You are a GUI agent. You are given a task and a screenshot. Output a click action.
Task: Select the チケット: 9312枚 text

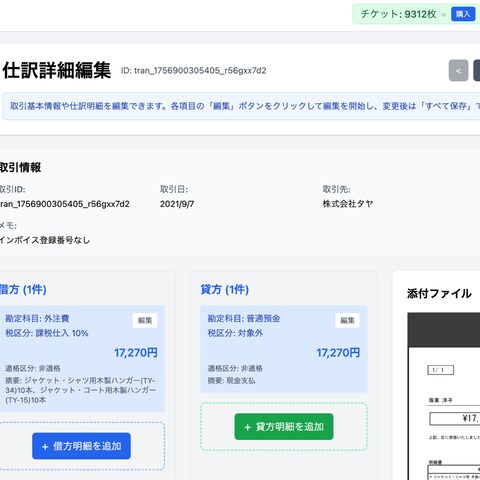(x=398, y=14)
